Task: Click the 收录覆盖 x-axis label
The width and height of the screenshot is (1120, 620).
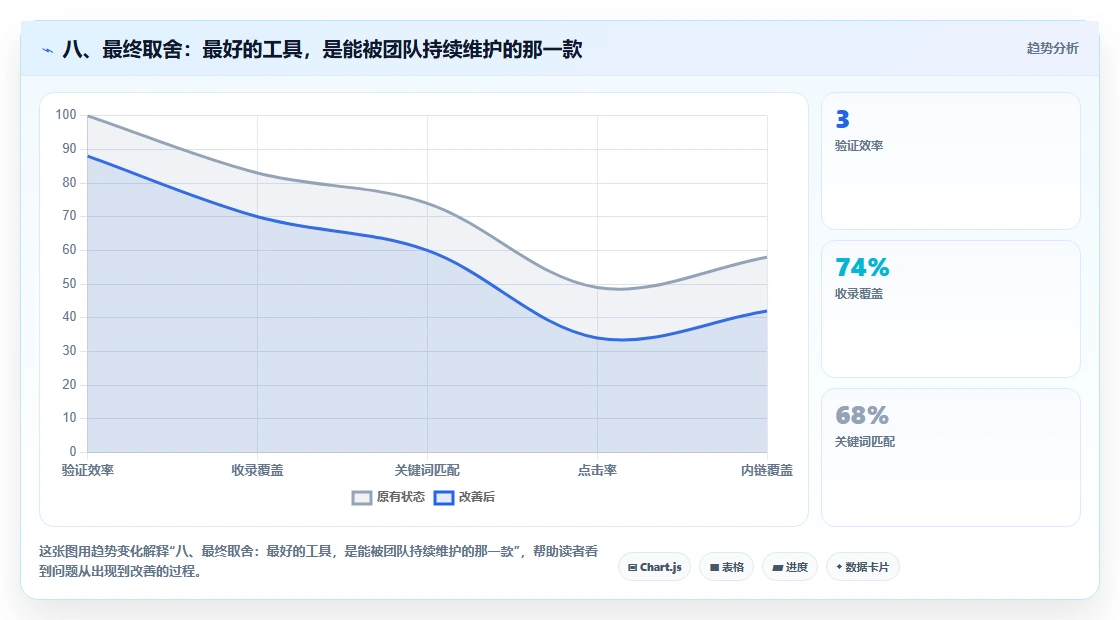Action: pos(257,470)
